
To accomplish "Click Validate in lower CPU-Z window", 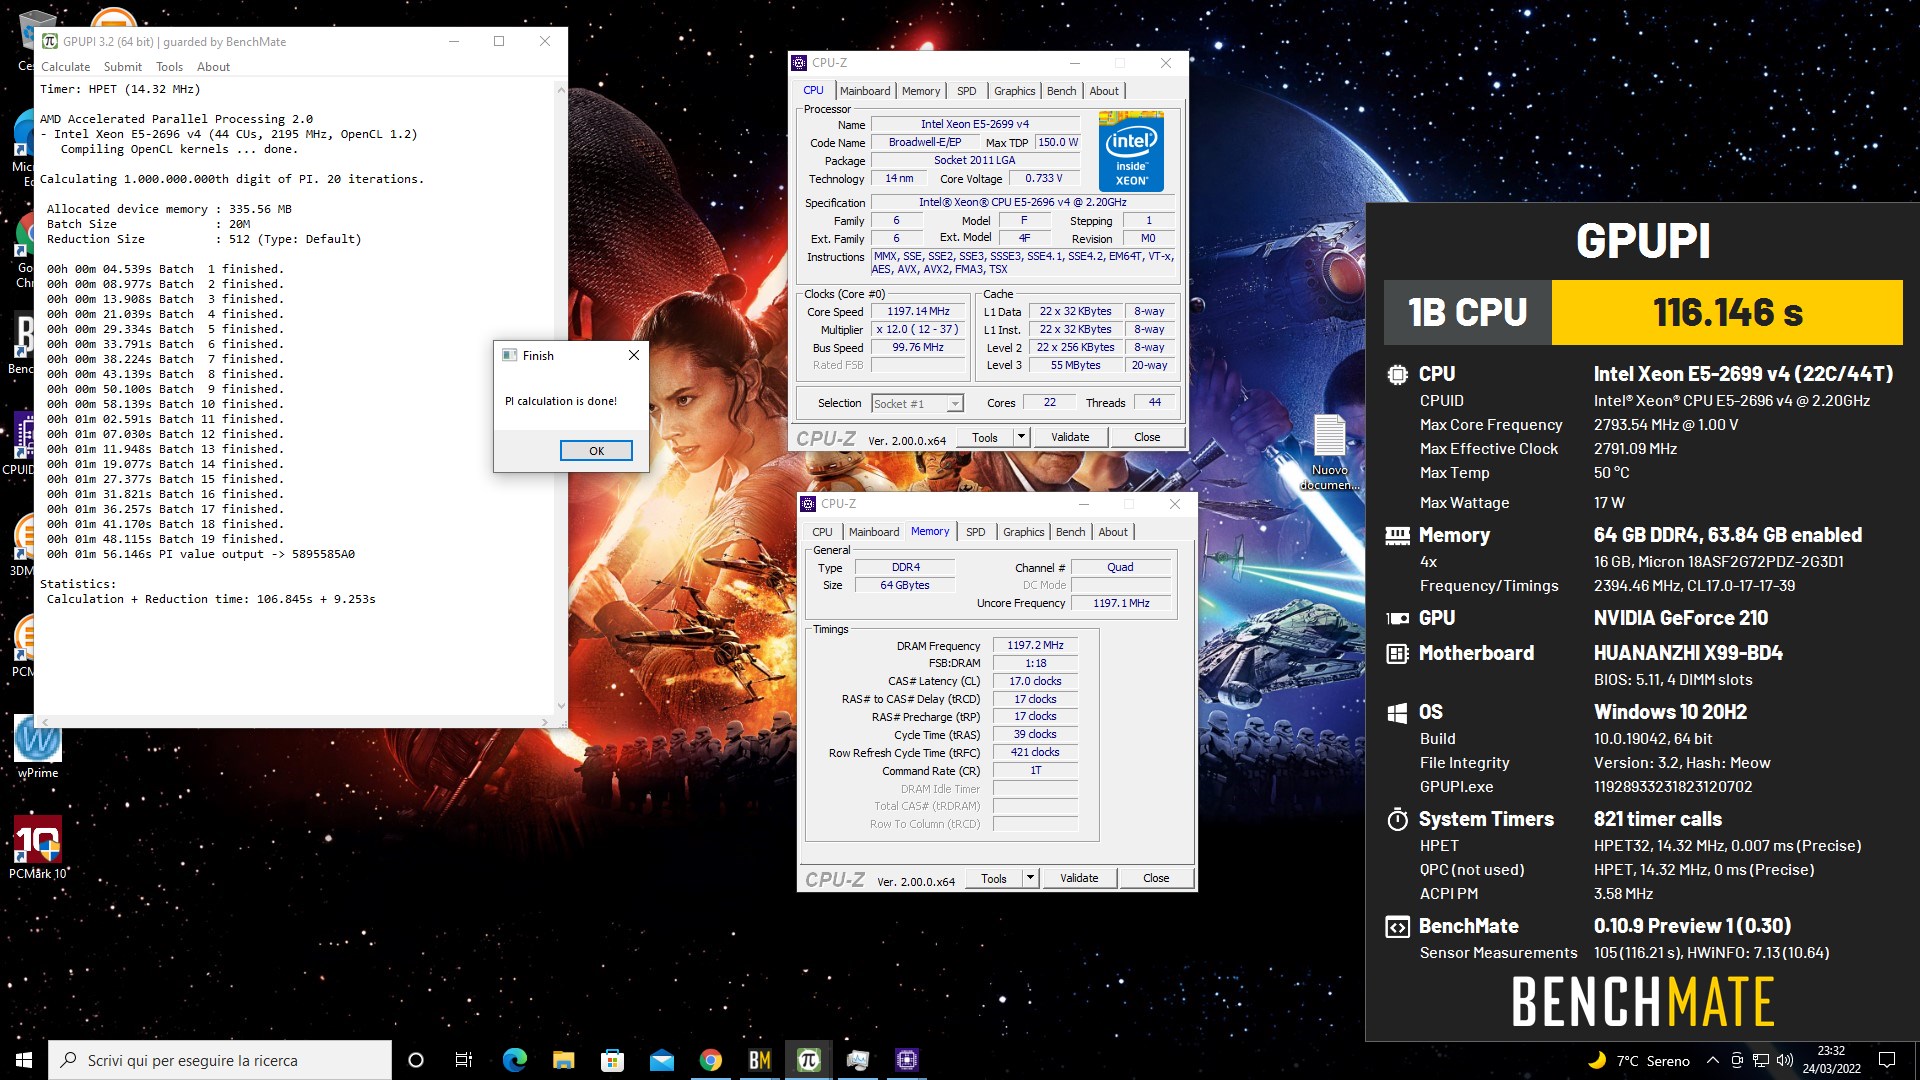I will coord(1079,878).
